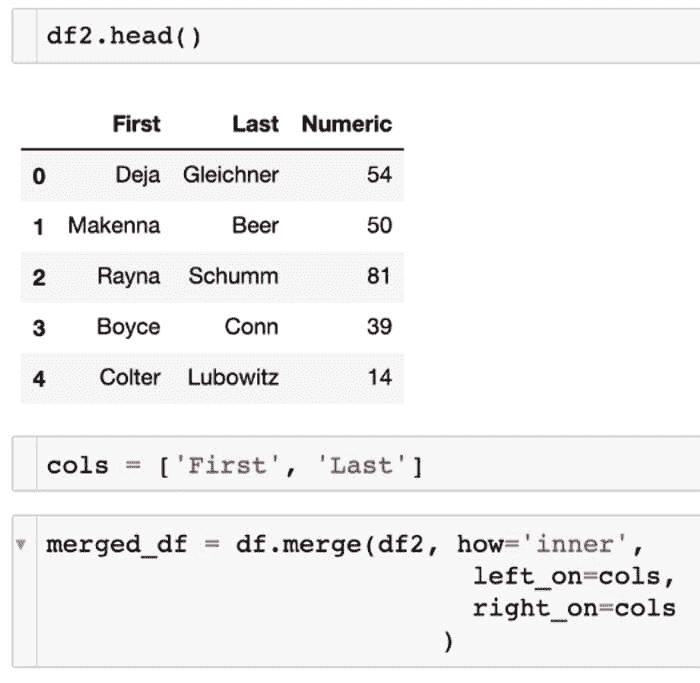Select row index 3 in the table
Image resolution: width=700 pixels, height=683 pixels.
tap(39, 327)
